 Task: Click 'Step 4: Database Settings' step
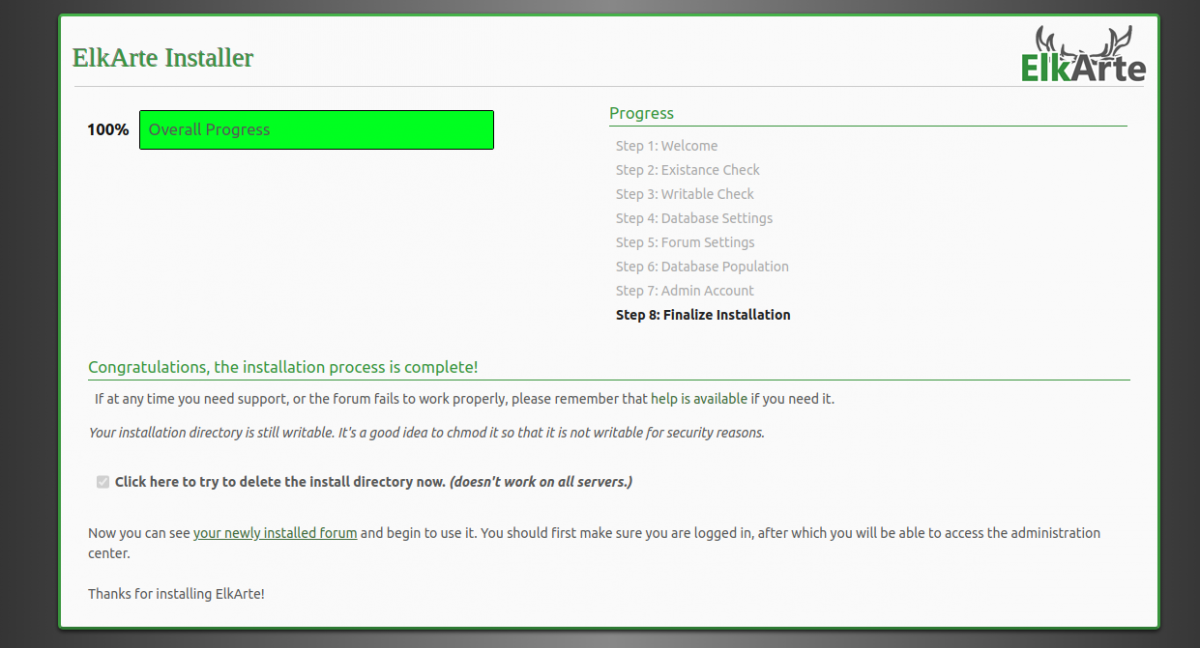click(x=694, y=218)
